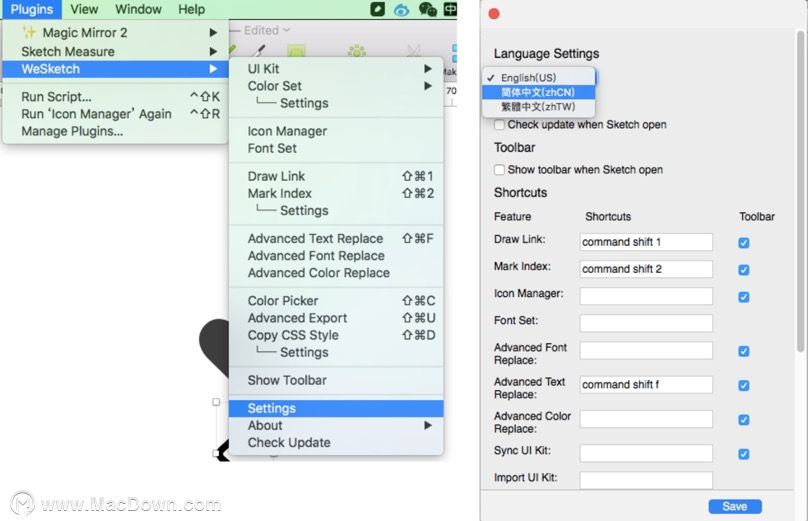The image size is (808, 521).
Task: Click the Mark Index shortcut field
Action: (x=646, y=269)
